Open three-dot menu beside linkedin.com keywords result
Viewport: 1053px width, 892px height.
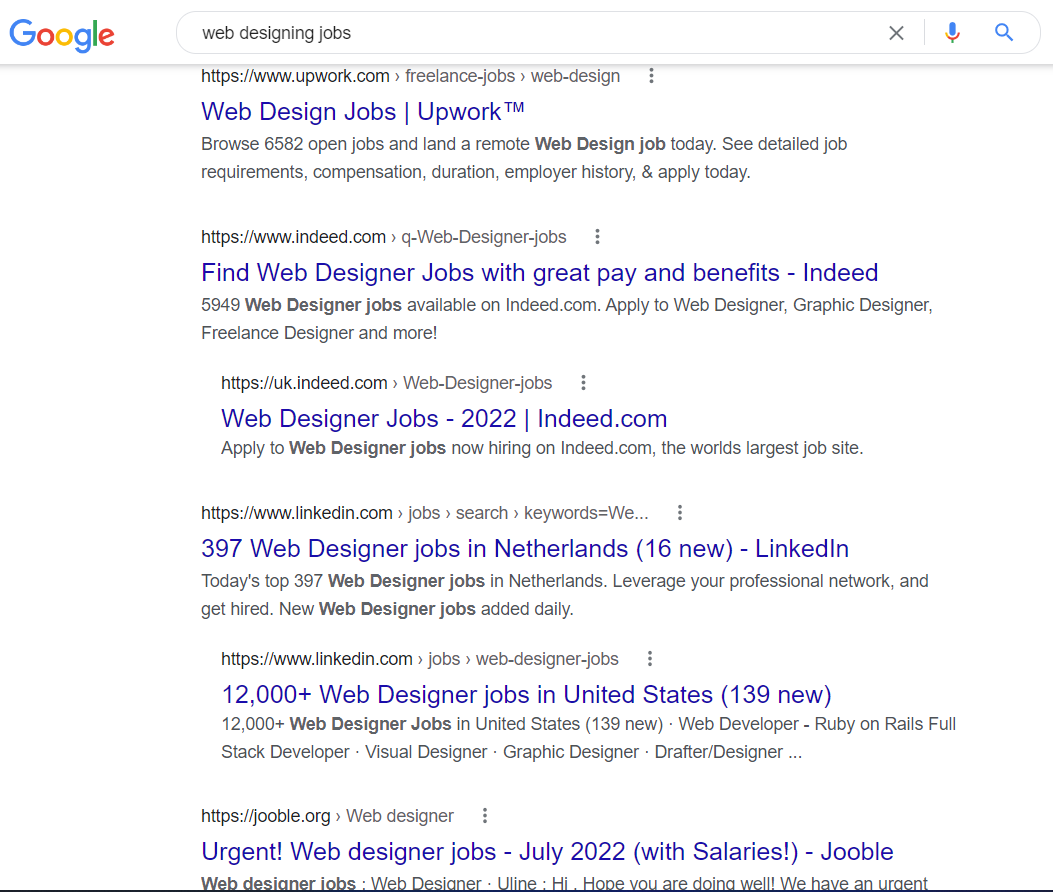click(680, 512)
